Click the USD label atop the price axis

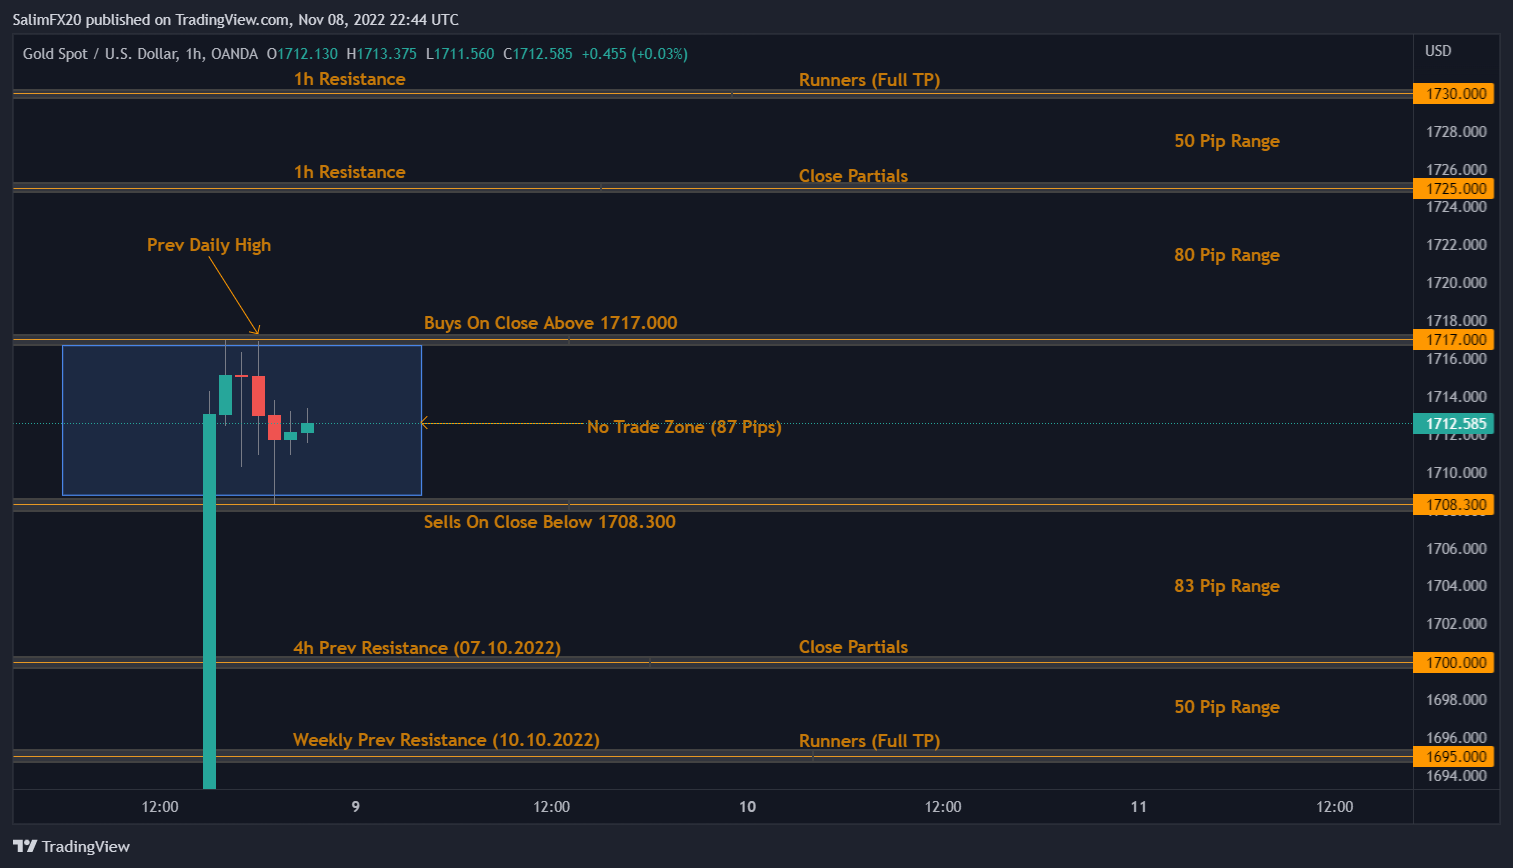[x=1437, y=50]
